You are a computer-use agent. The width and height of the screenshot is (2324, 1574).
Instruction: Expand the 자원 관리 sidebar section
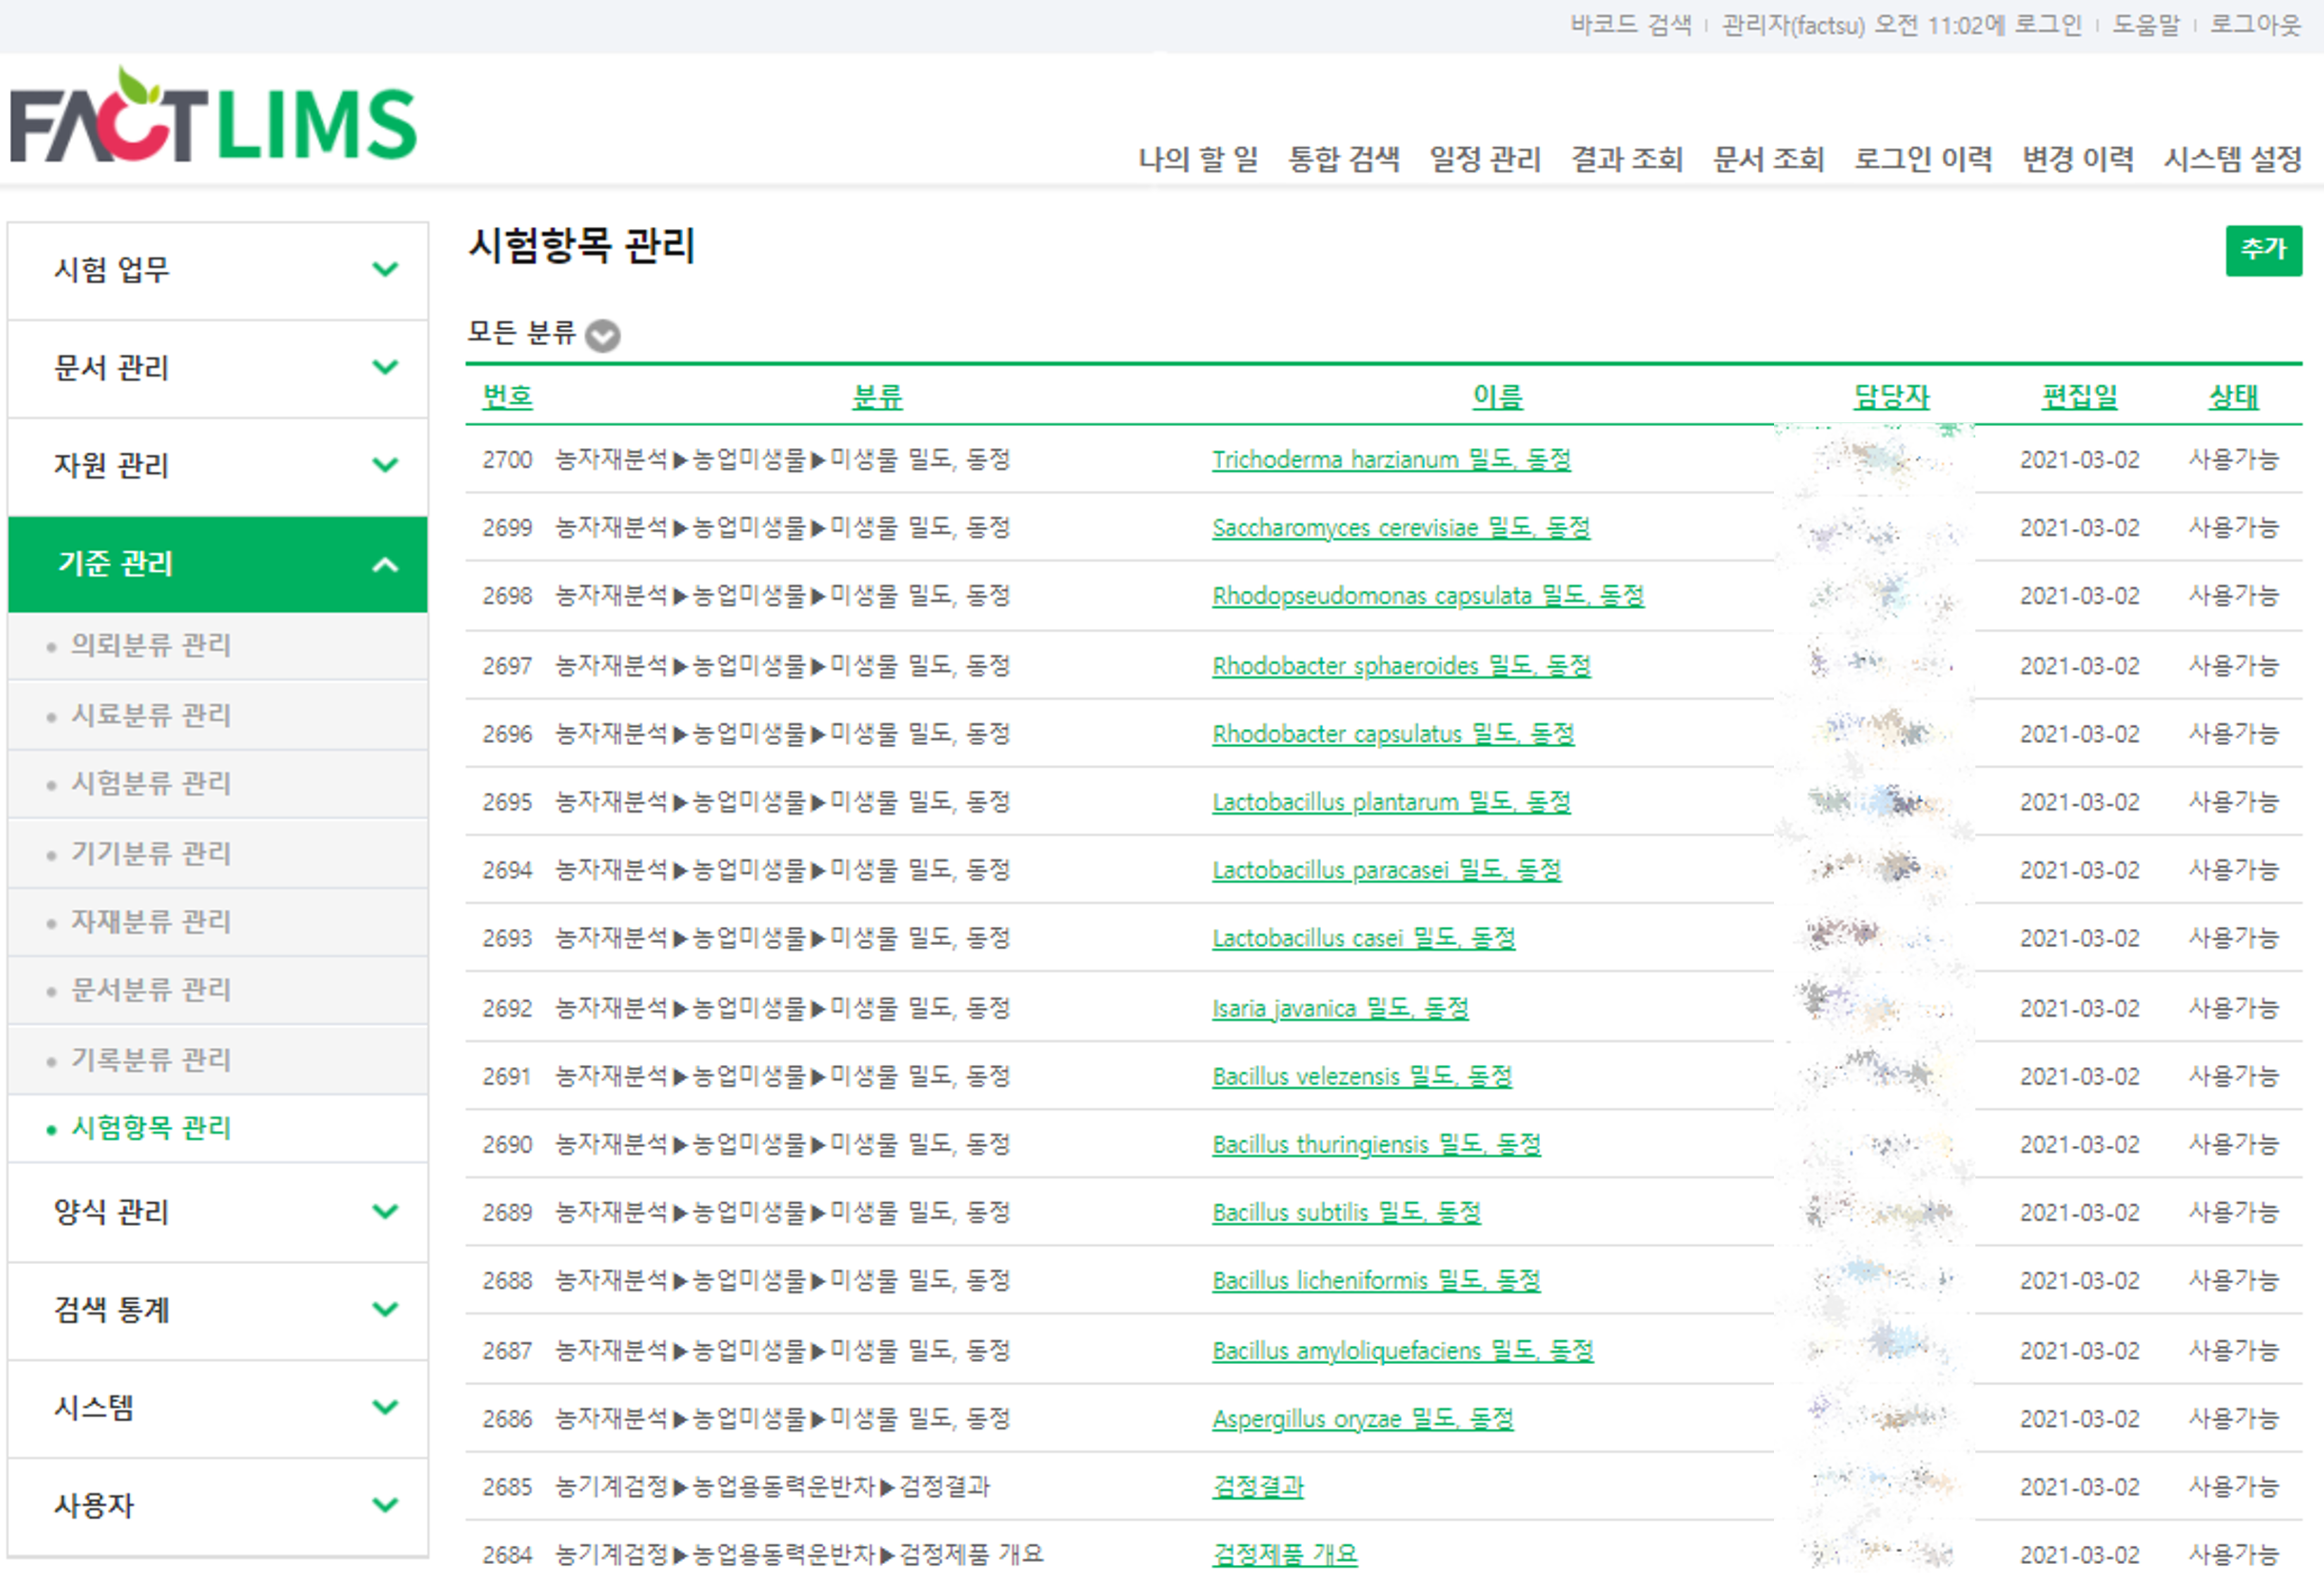pyautogui.click(x=217, y=466)
